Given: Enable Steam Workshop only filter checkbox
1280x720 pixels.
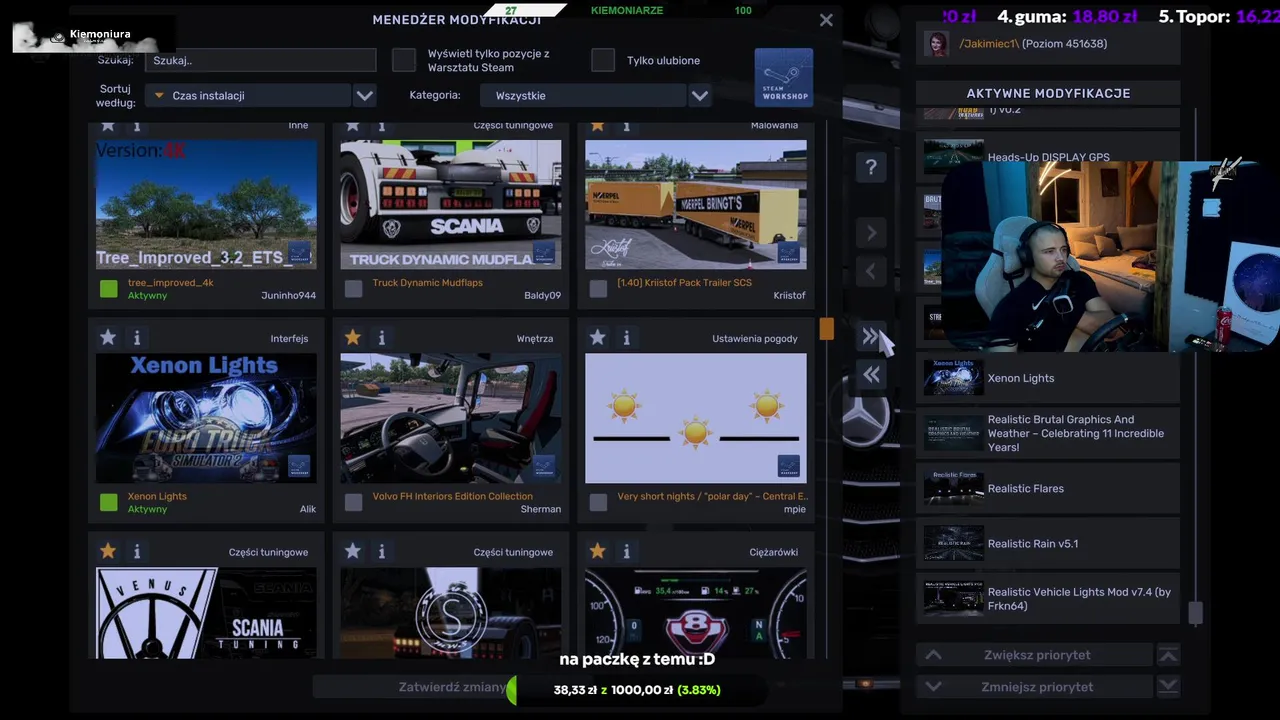Looking at the screenshot, I should click(404, 60).
